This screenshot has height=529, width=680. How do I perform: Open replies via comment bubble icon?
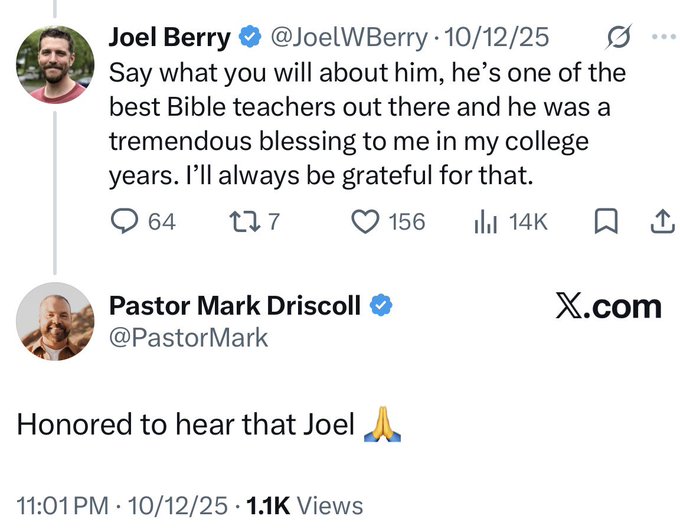click(x=125, y=221)
